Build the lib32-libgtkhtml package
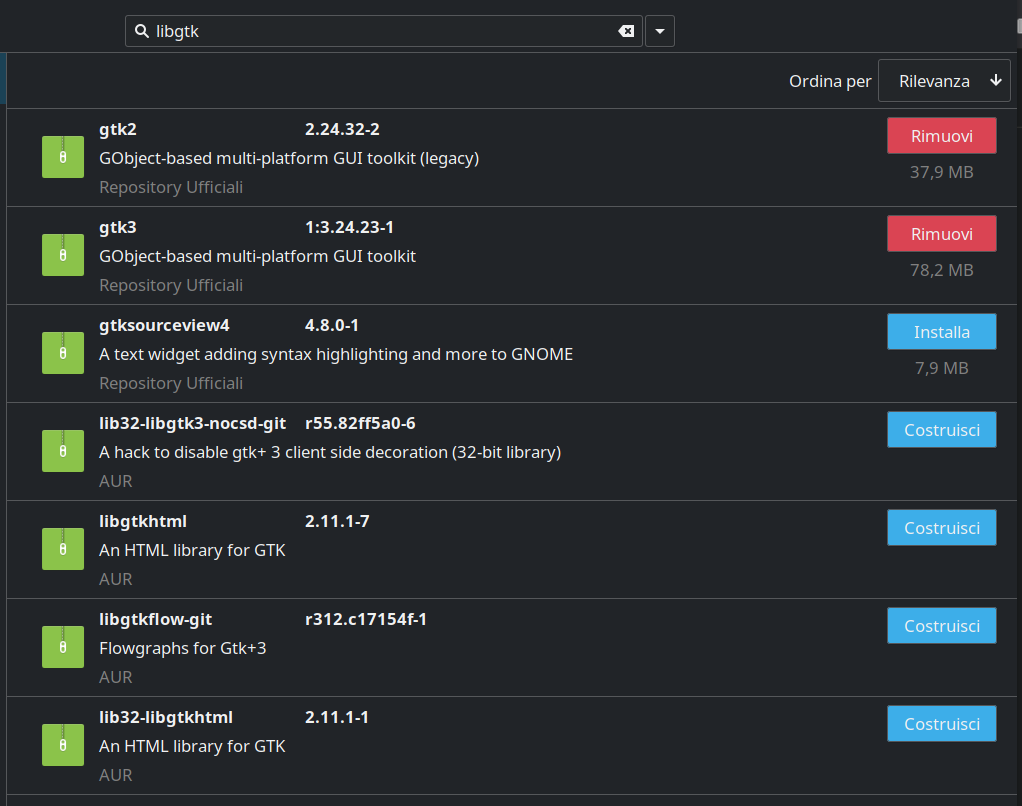 point(941,723)
